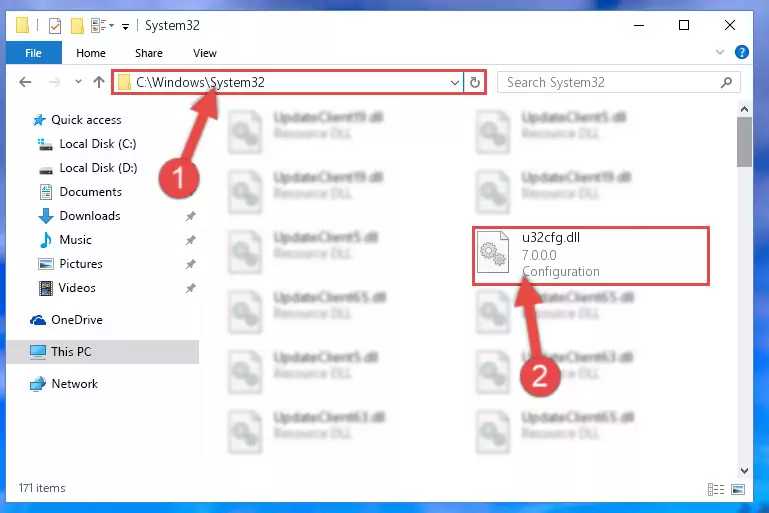The width and height of the screenshot is (769, 513).
Task: Click the scrollbar down arrow
Action: tap(744, 471)
